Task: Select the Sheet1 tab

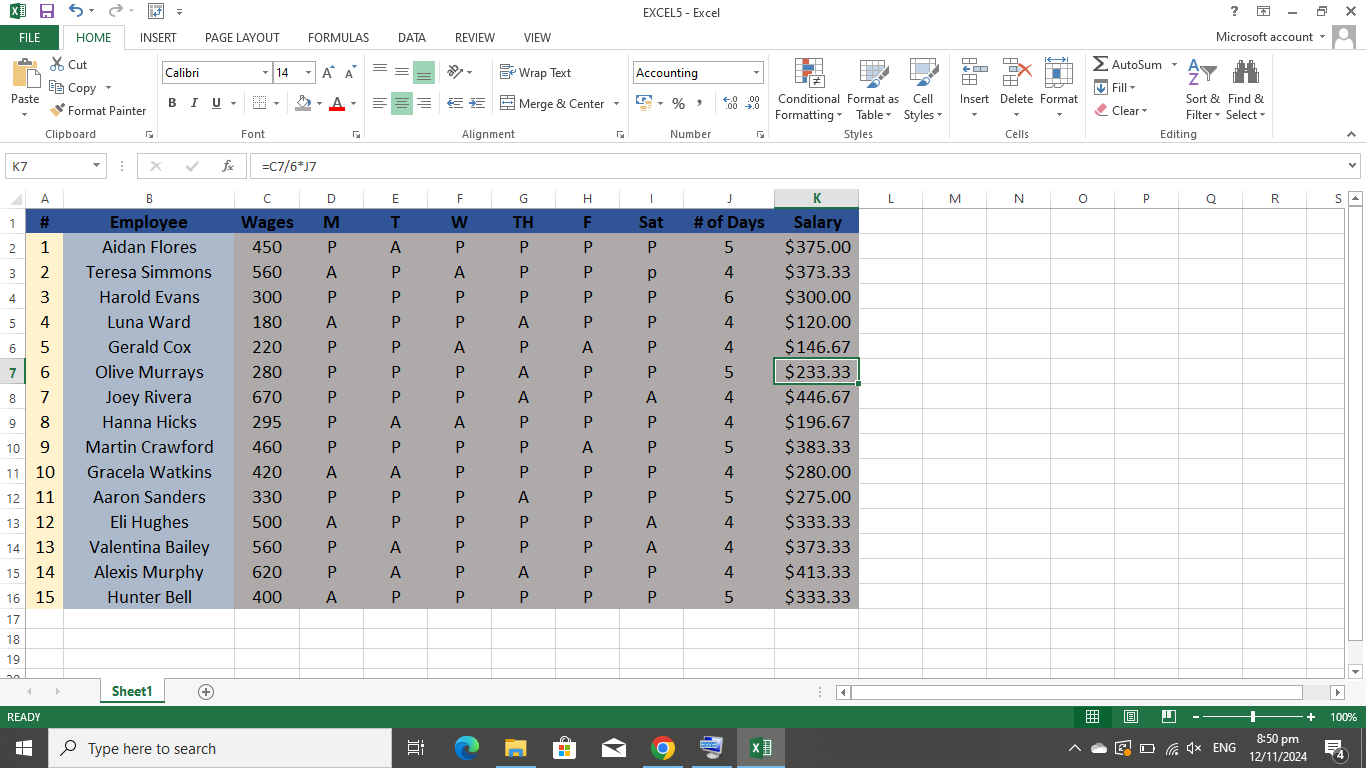Action: [x=132, y=691]
